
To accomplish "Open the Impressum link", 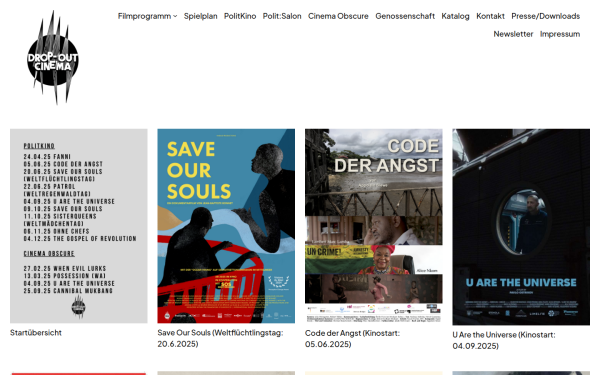I will tap(560, 34).
